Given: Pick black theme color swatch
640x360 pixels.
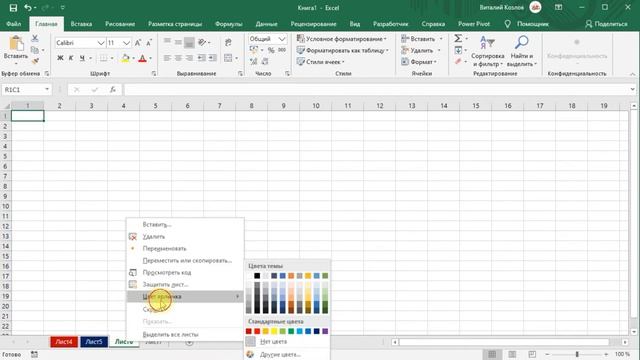Looking at the screenshot, I should (x=257, y=276).
